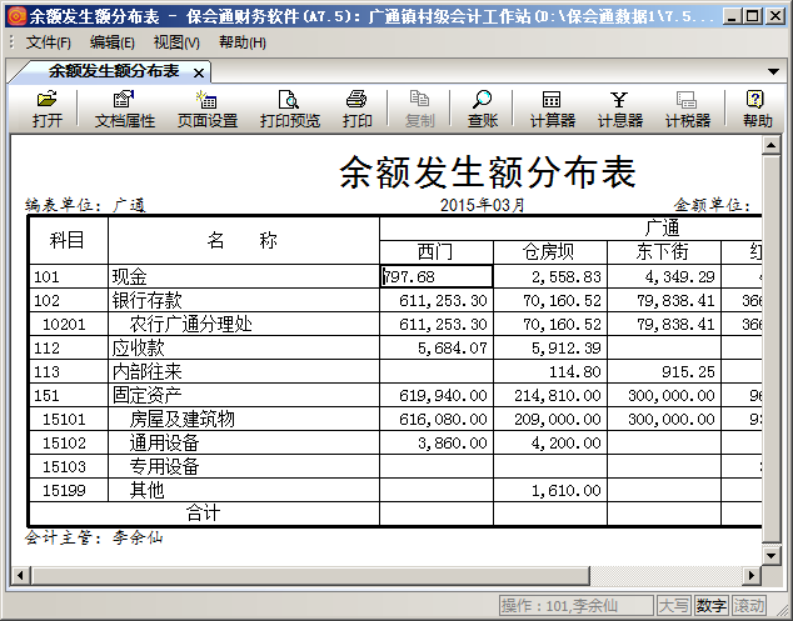Close the 余额发生额分布表 tab
793x622 pixels.
pyautogui.click(x=199, y=73)
